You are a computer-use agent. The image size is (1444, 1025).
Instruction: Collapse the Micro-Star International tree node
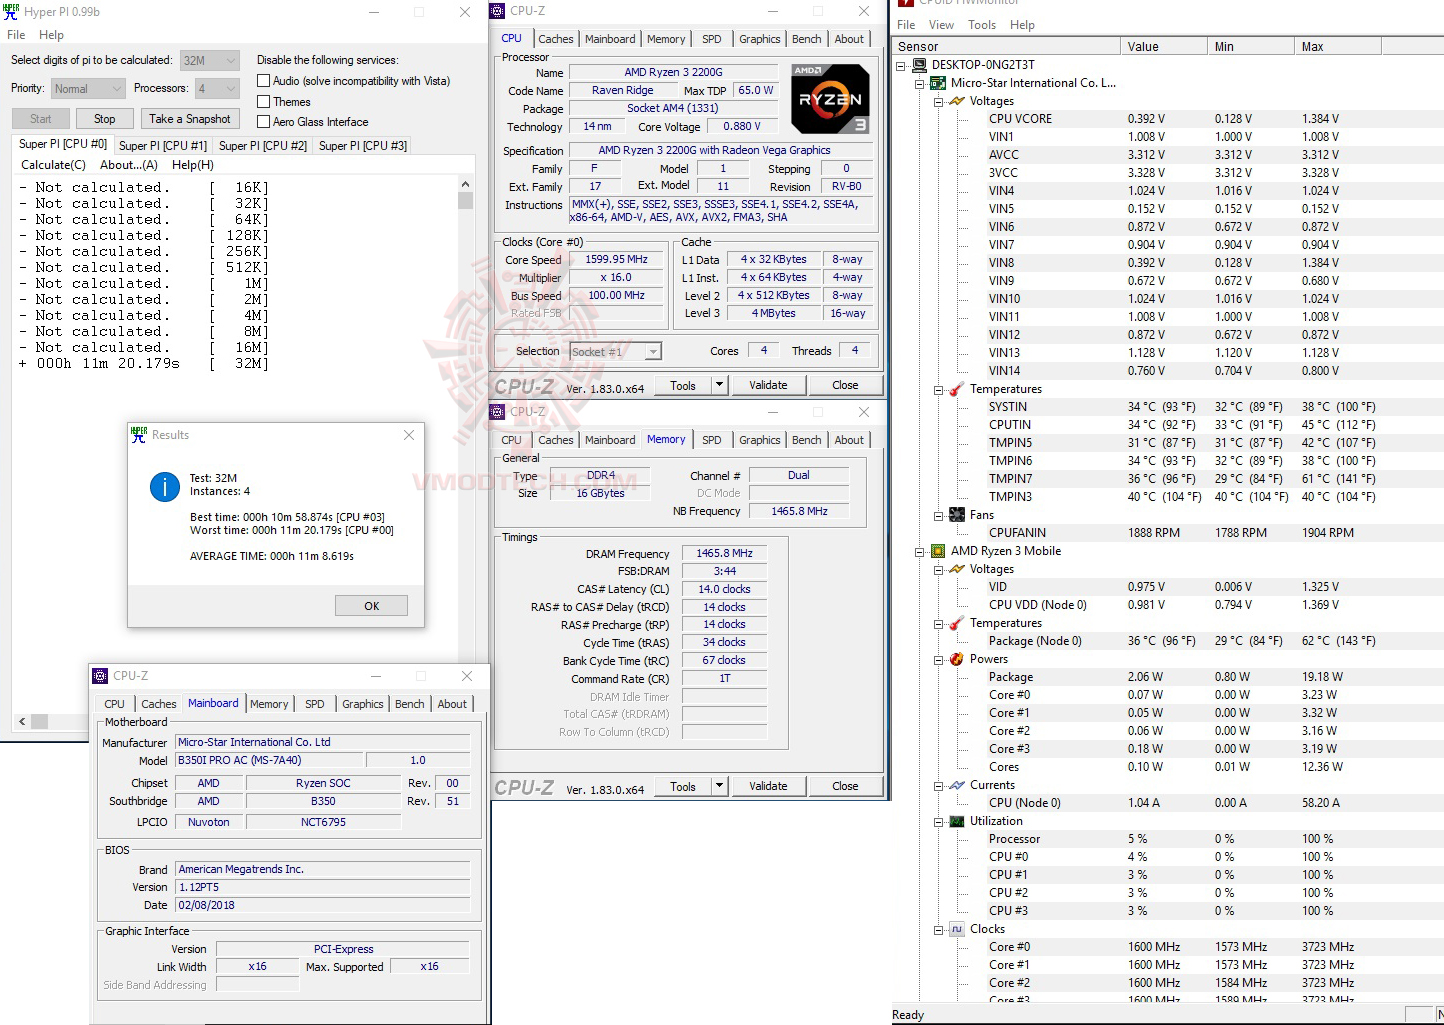(x=920, y=83)
